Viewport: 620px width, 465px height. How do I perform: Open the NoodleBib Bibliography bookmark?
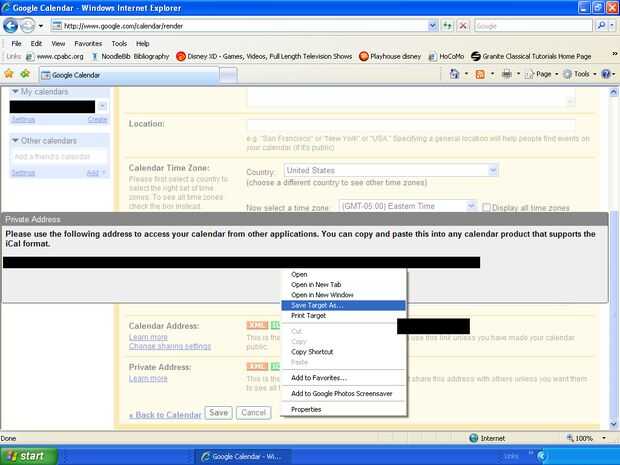coord(130,57)
